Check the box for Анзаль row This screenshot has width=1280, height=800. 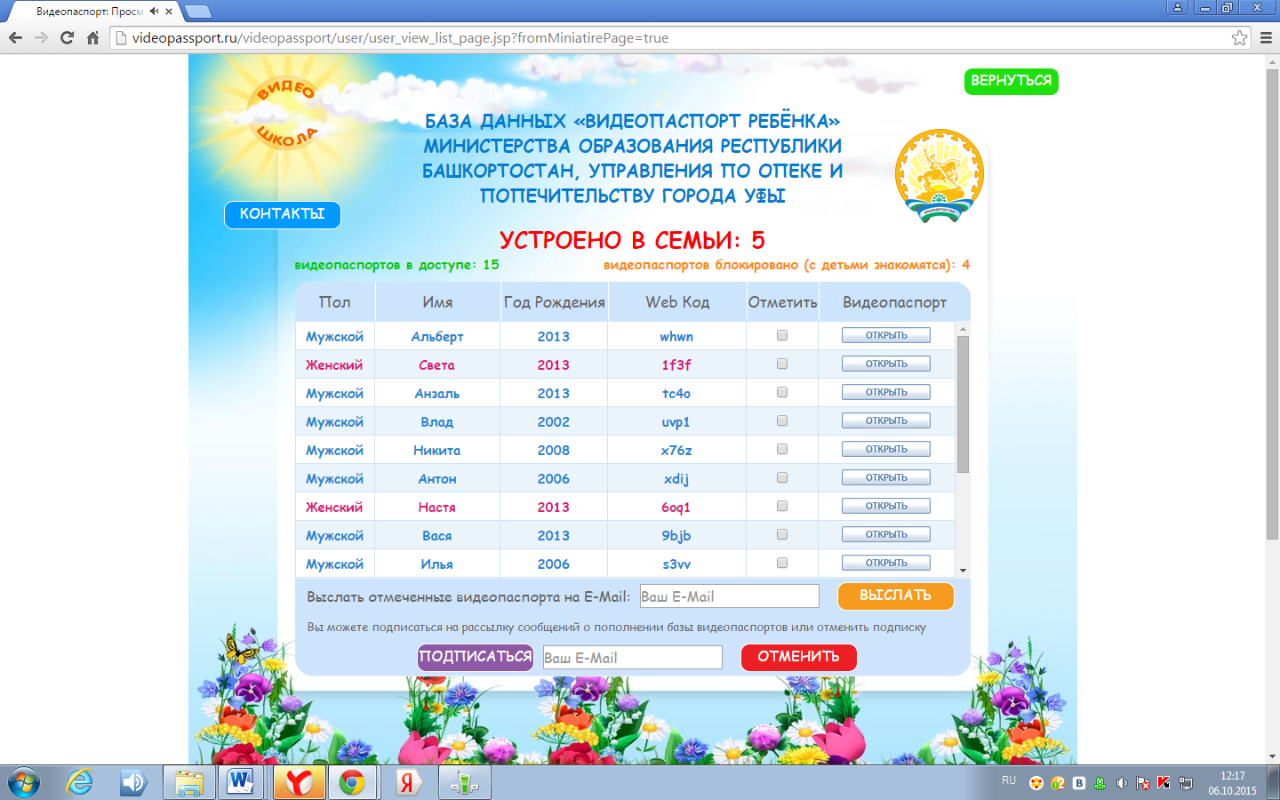pyautogui.click(x=782, y=392)
